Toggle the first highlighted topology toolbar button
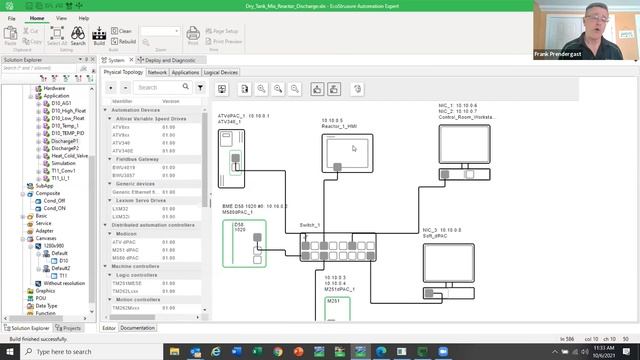The image size is (640, 360). coord(317,89)
